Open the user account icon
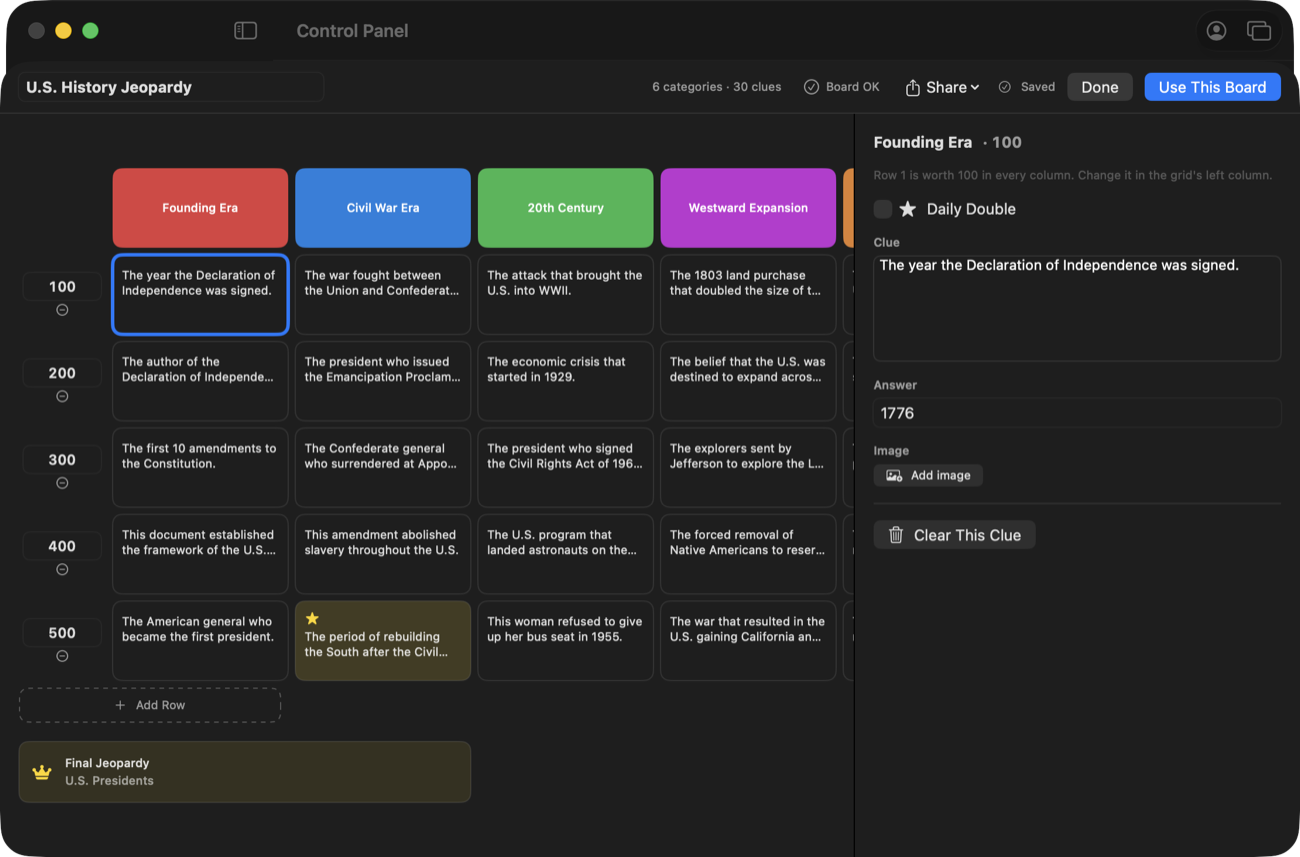The image size is (1300, 857). point(1216,31)
